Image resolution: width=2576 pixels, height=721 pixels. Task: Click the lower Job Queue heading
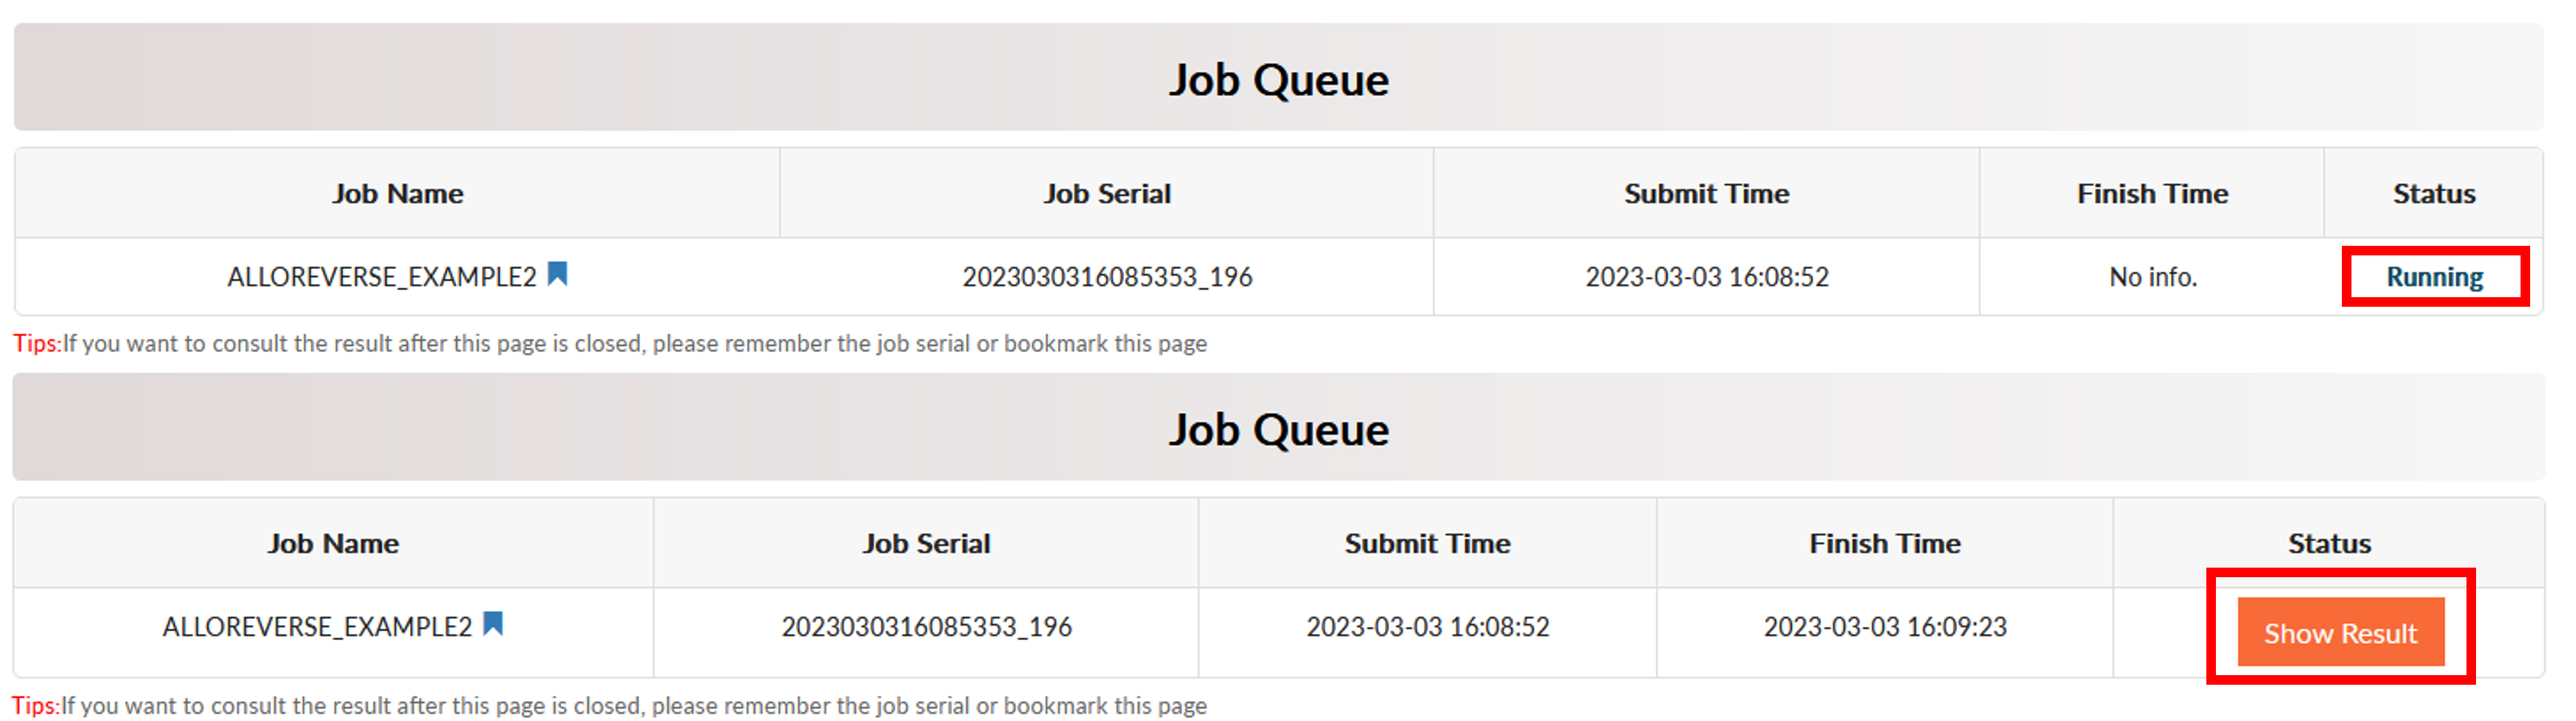click(x=1279, y=429)
